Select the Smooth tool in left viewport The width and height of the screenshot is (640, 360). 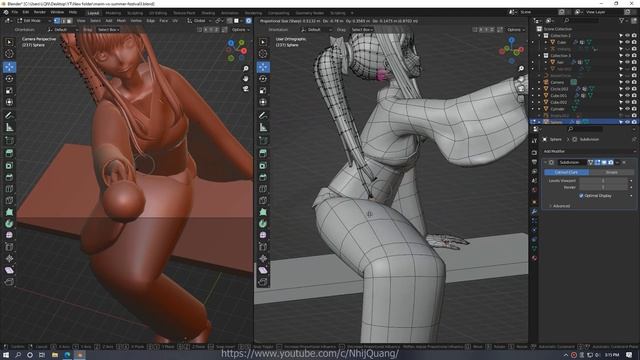click(x=9, y=236)
